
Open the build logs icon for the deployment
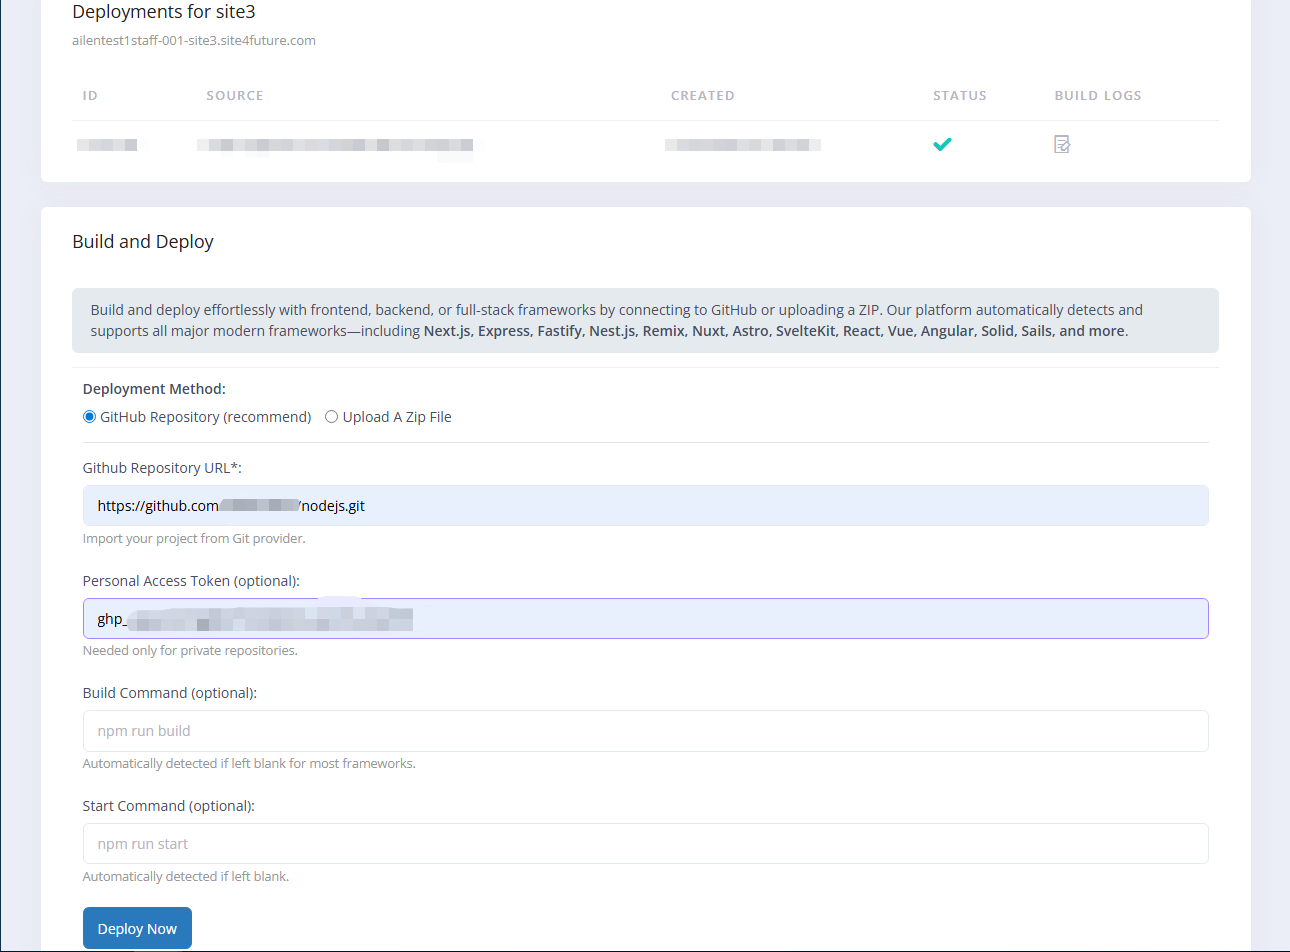tap(1062, 145)
